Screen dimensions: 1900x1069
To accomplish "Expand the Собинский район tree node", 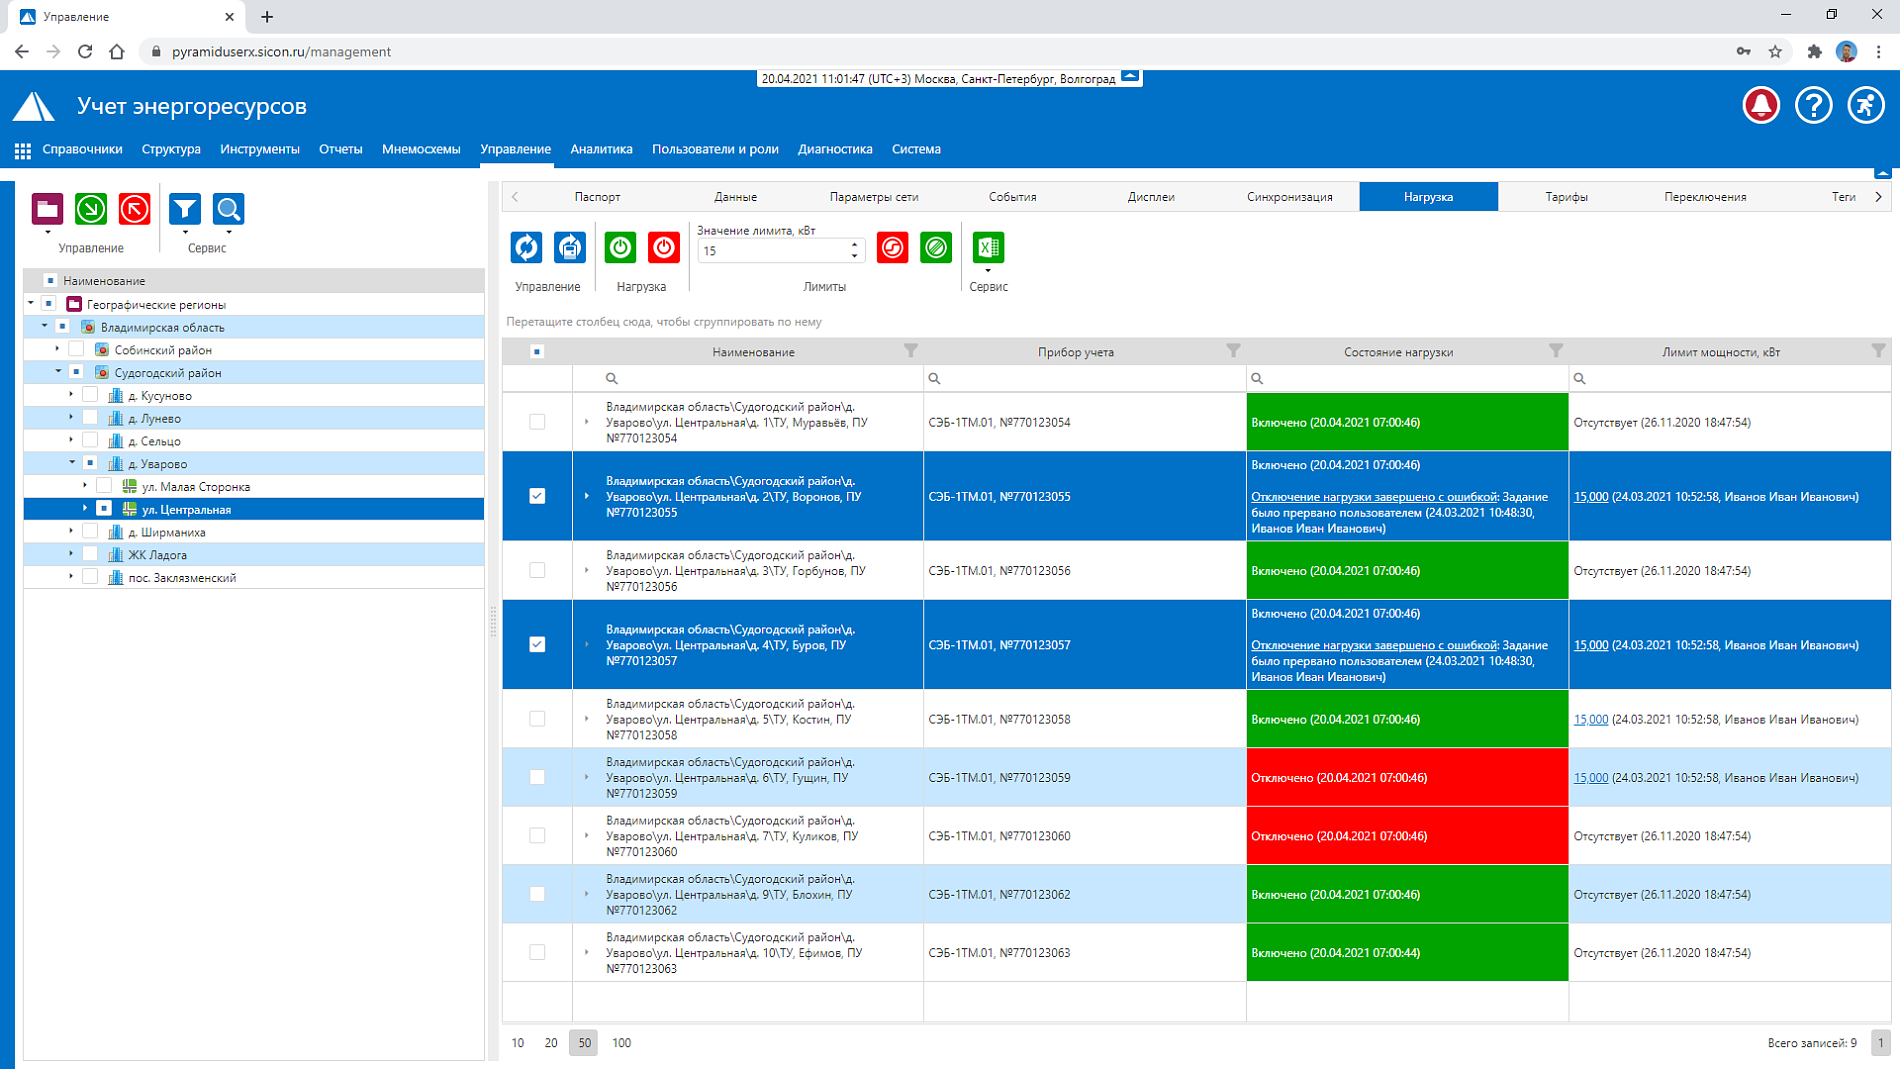I will pos(57,350).
